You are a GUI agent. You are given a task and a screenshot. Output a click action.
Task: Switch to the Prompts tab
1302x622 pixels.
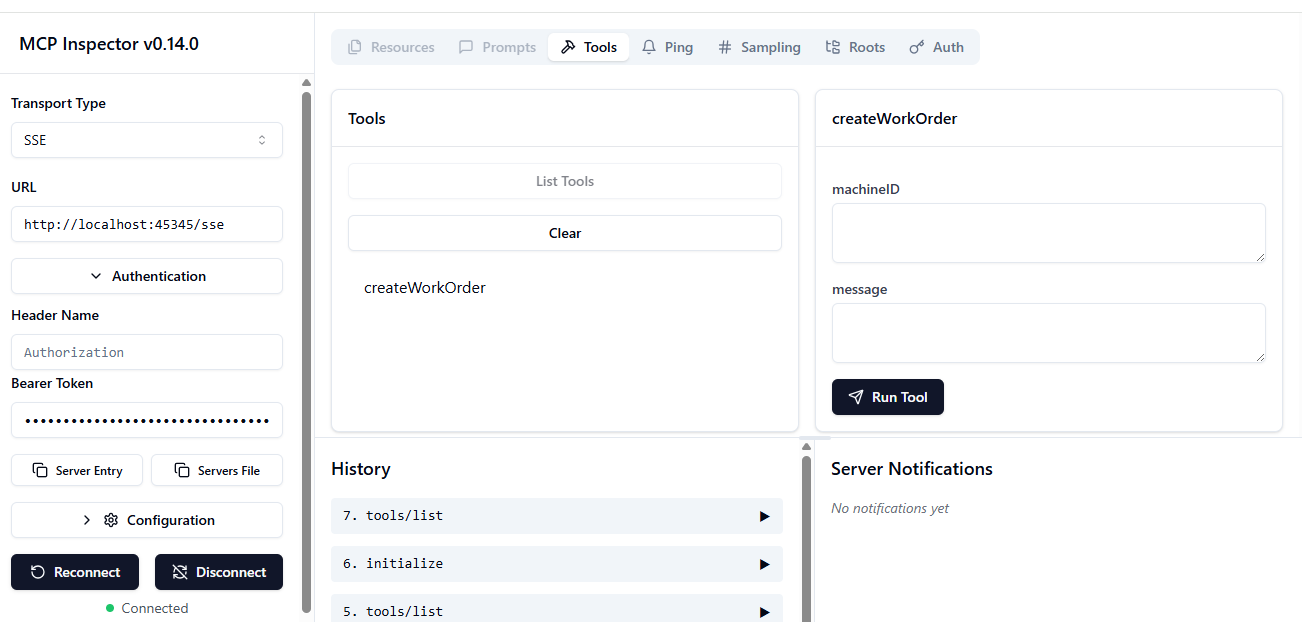(497, 47)
